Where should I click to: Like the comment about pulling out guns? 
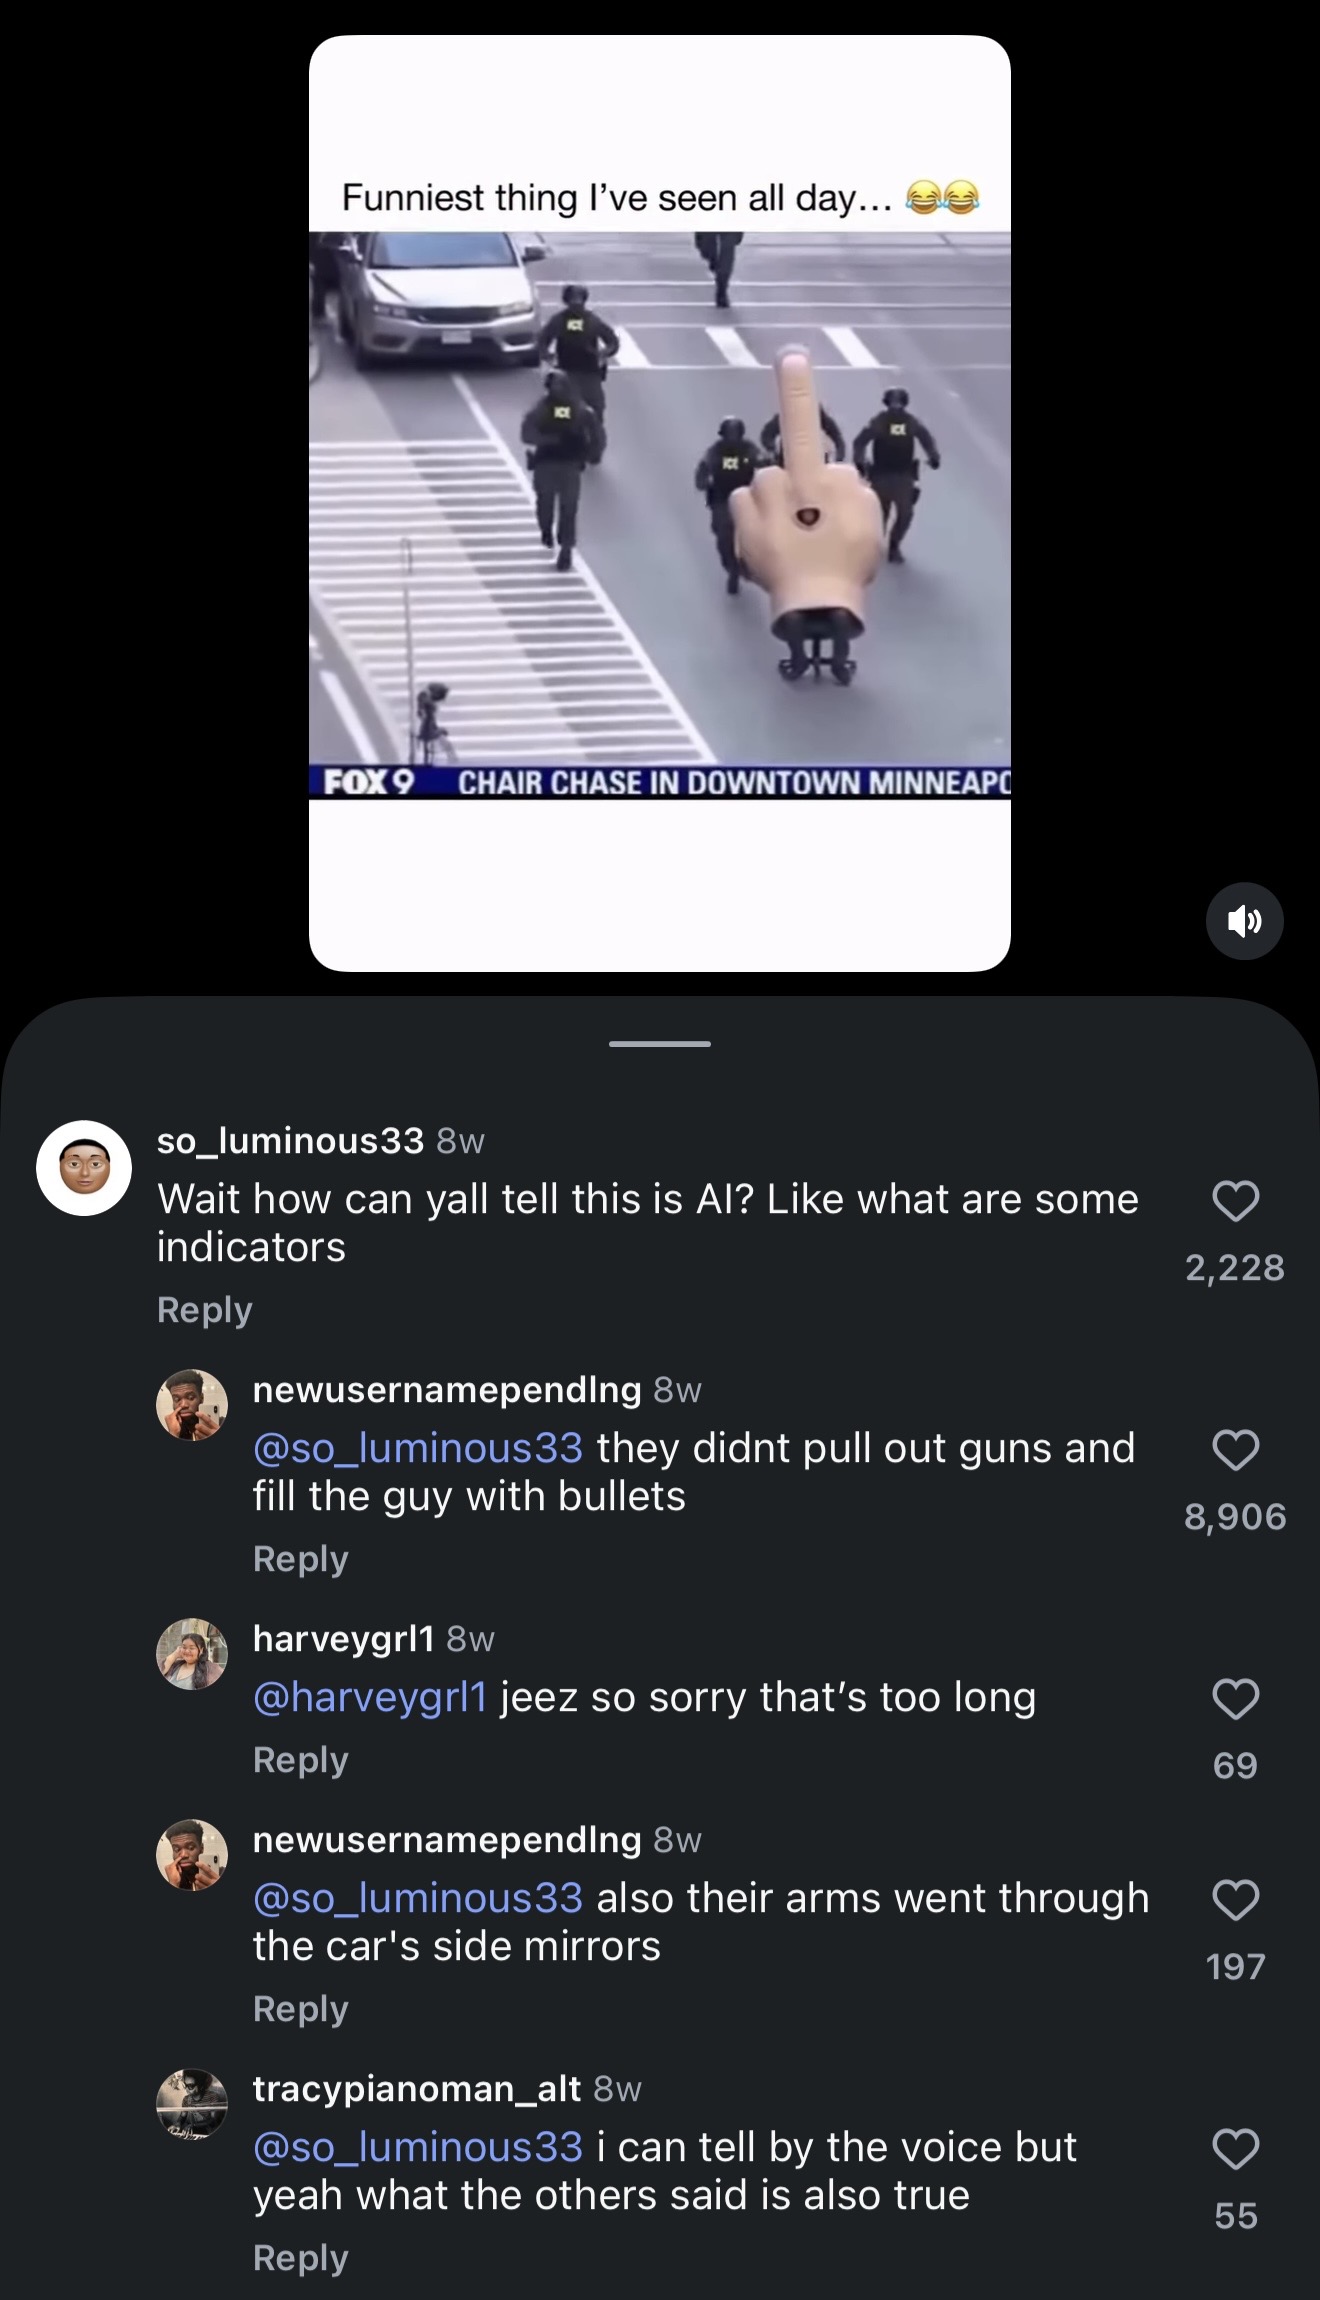pos(1235,1450)
